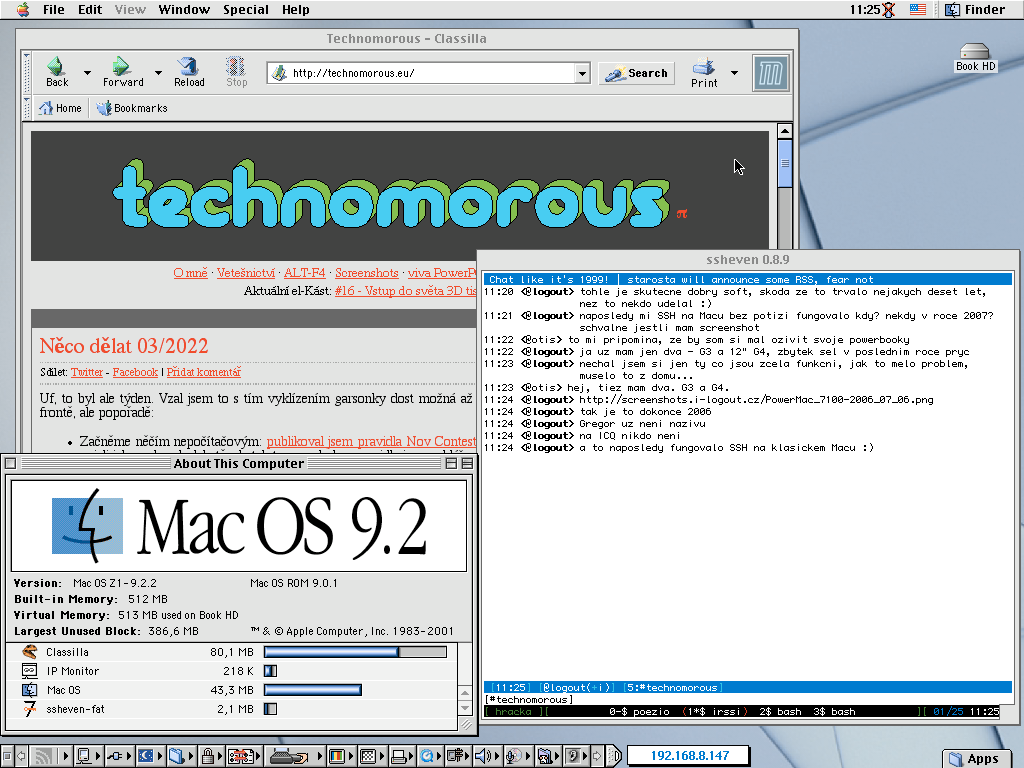Open the URL bar history dropdown
Viewport: 1024px width, 768px height.
pos(582,73)
